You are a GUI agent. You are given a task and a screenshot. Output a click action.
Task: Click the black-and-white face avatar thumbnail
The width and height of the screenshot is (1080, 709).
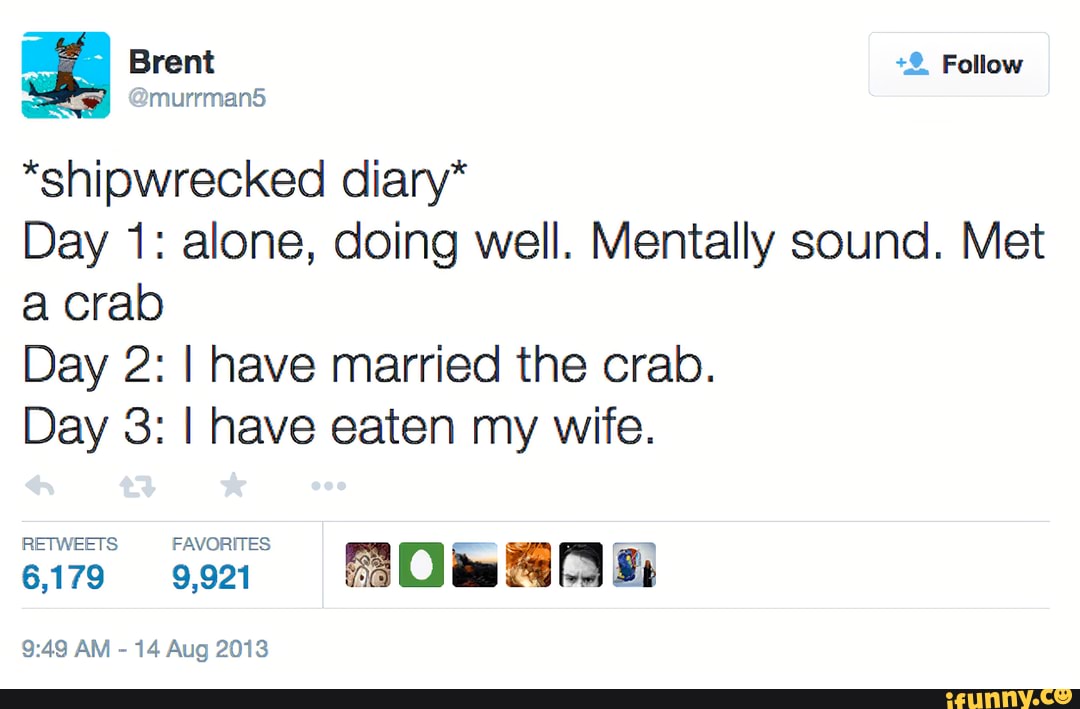[x=581, y=565]
